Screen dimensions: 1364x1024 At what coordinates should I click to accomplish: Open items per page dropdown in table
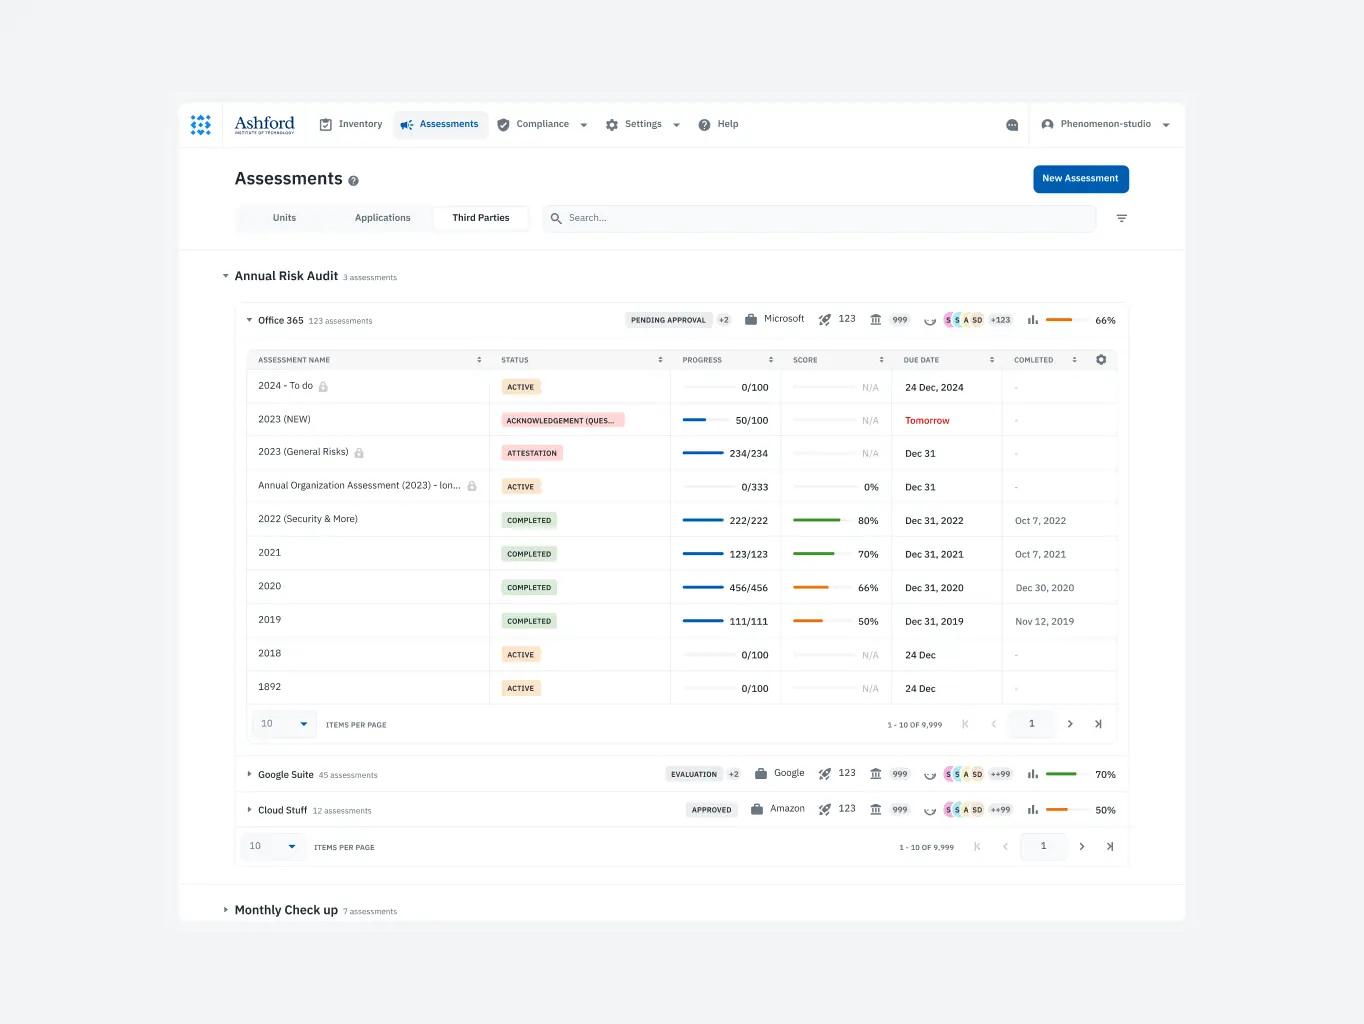285,724
